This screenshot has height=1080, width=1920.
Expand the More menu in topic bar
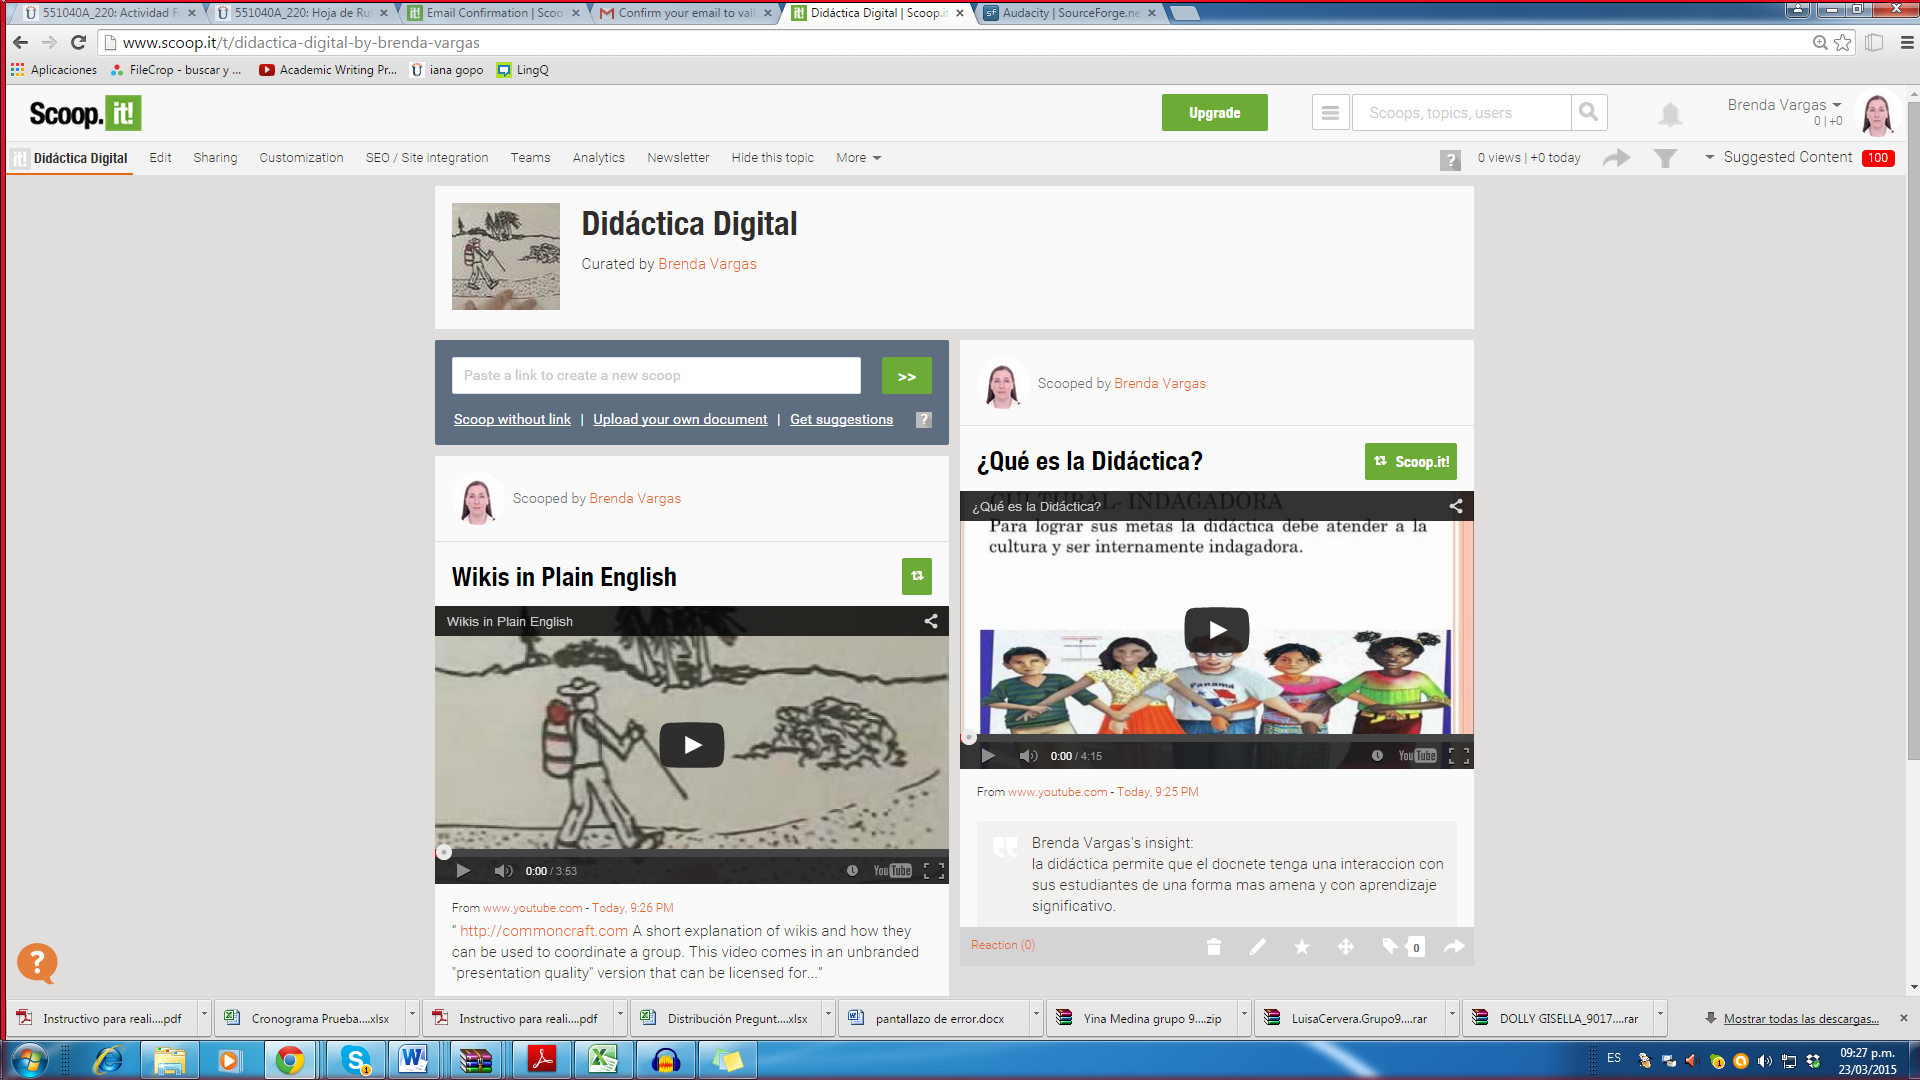tap(858, 158)
